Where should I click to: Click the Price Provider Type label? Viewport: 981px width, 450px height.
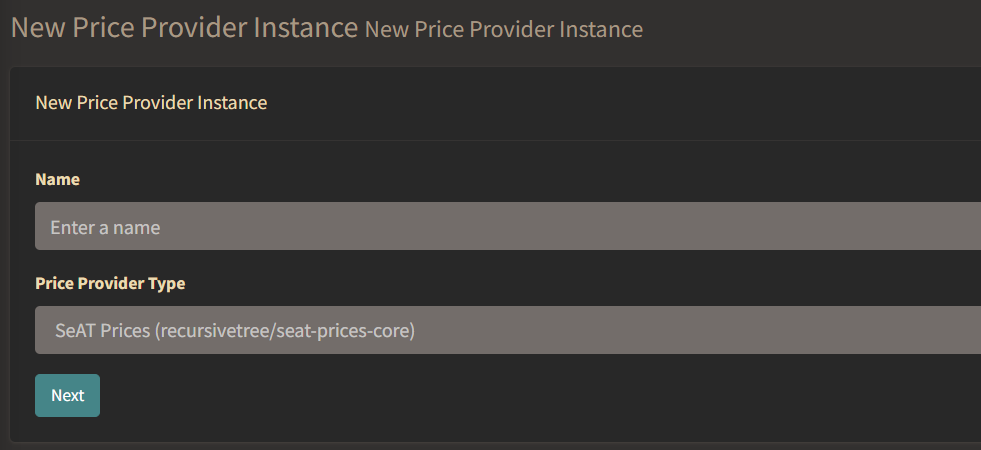110,283
